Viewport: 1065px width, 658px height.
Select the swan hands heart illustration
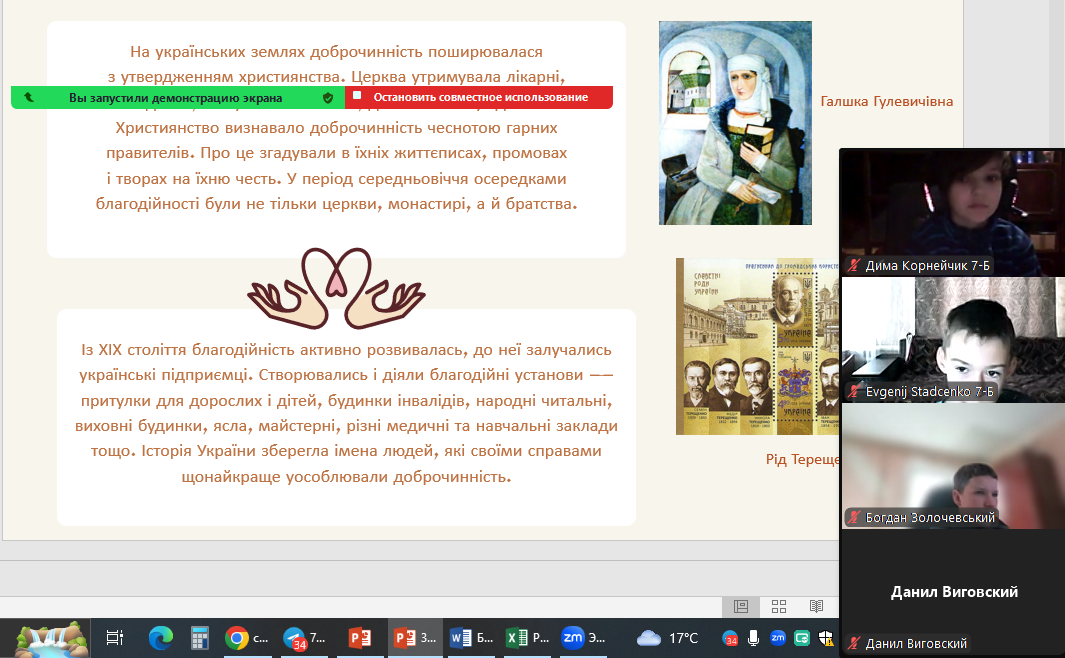pos(336,288)
